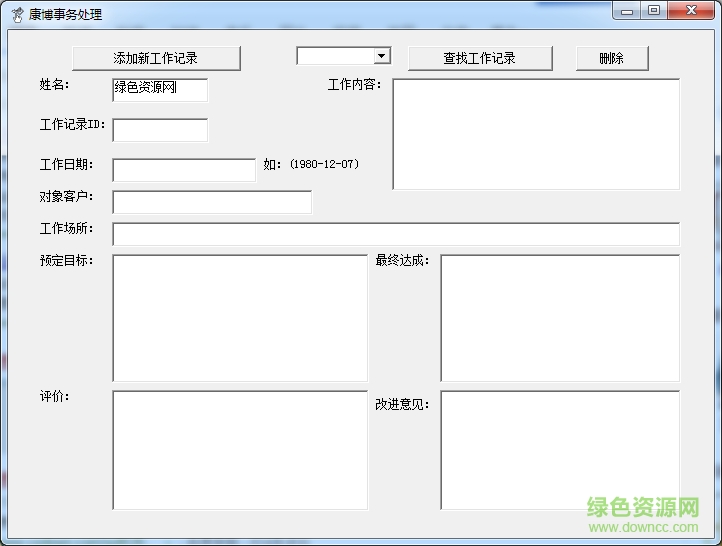This screenshot has width=722, height=546.
Task: Click the 姓名: label
Action: (x=54, y=84)
